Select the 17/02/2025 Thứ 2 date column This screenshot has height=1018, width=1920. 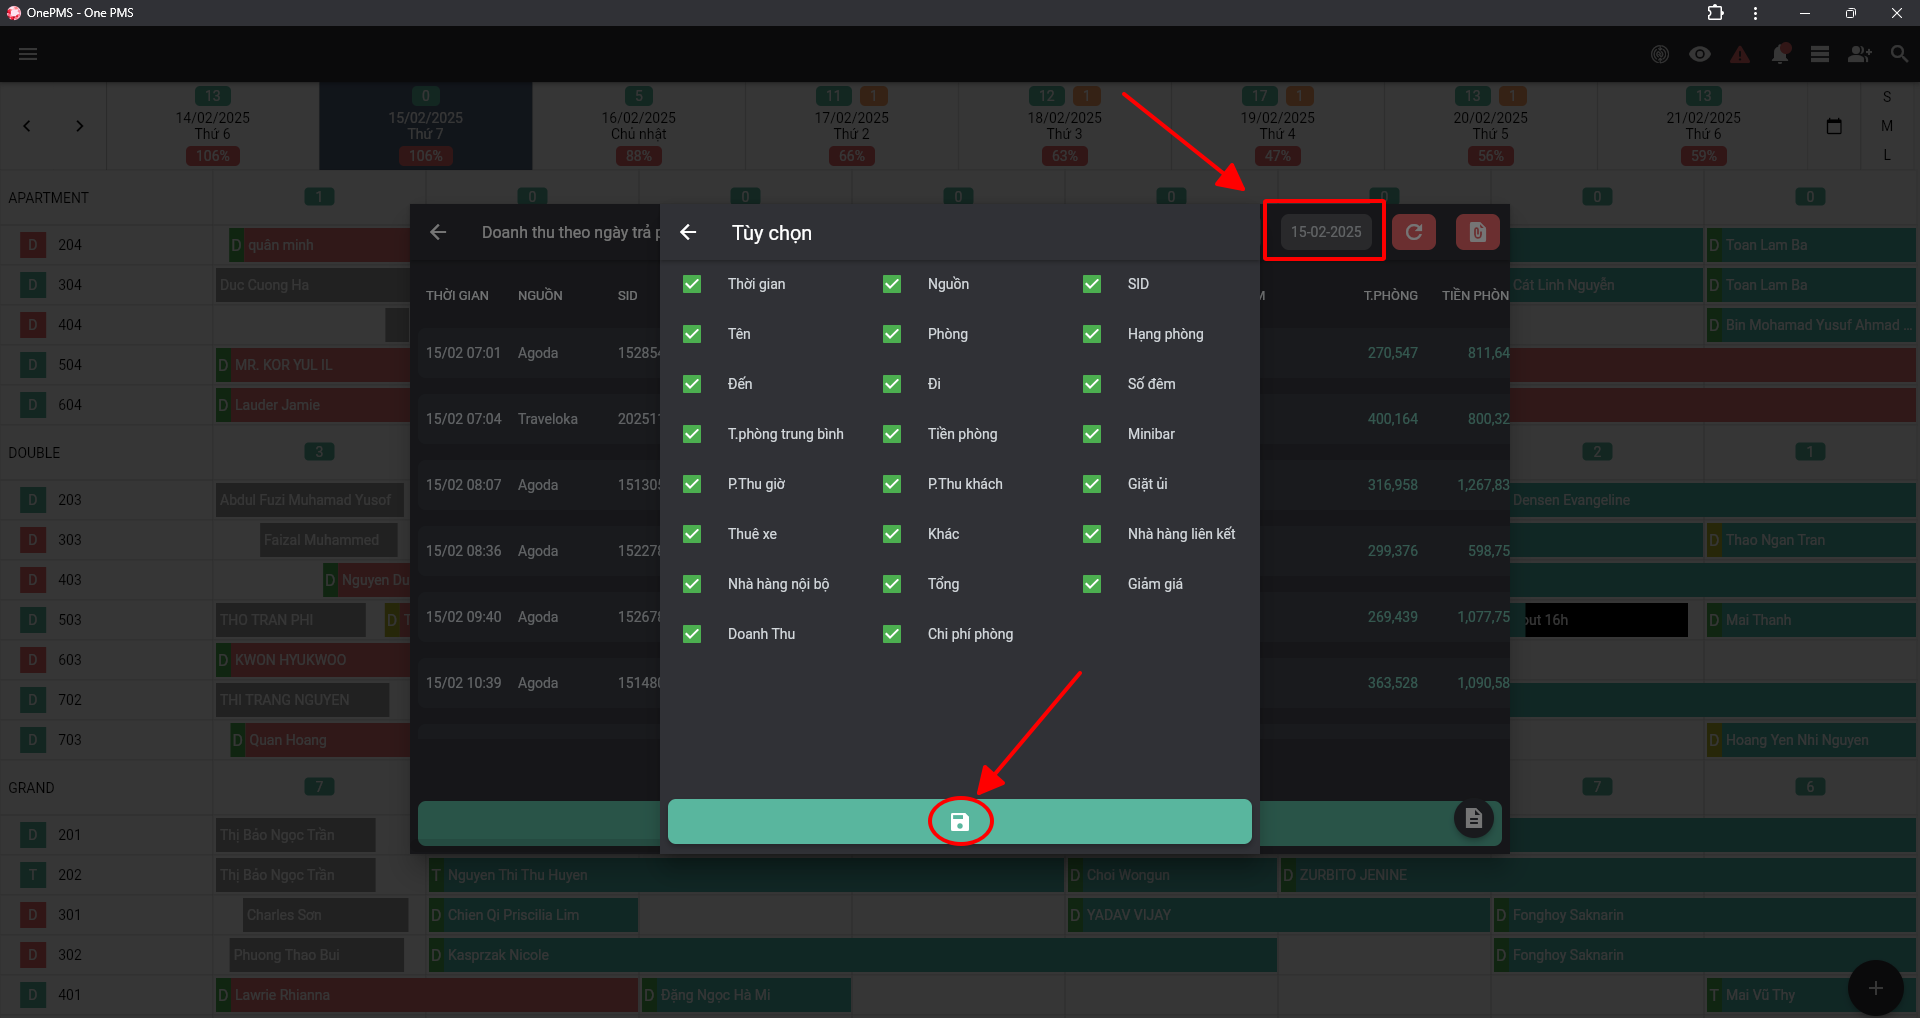pos(852,126)
